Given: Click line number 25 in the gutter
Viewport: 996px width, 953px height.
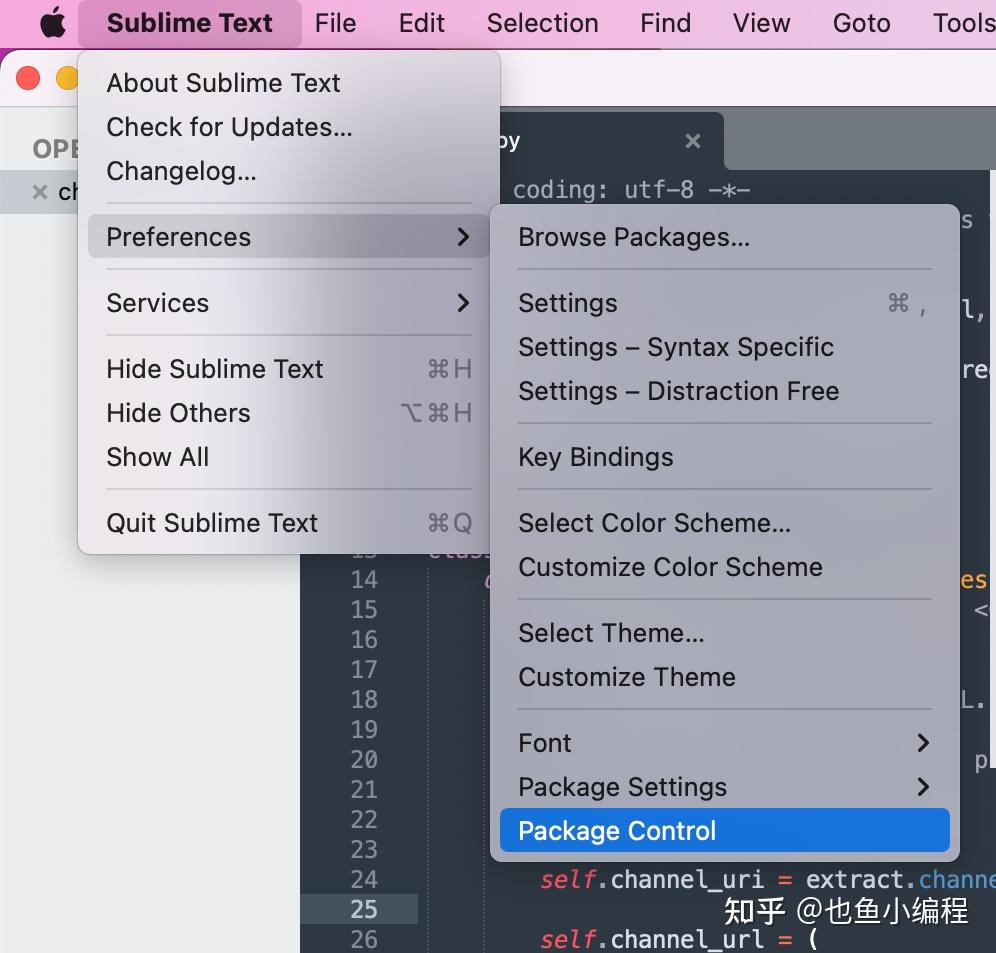Looking at the screenshot, I should (364, 909).
